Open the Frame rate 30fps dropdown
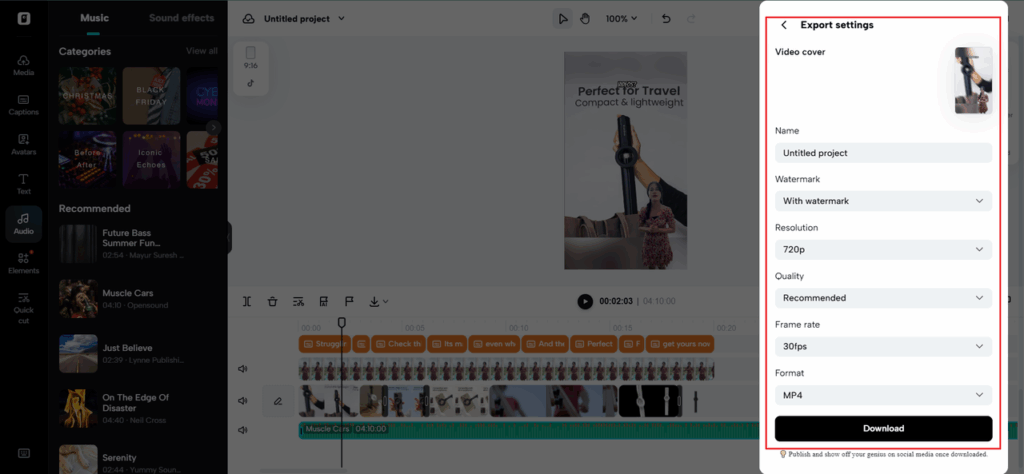Screen dimensions: 1024x474 [883, 346]
